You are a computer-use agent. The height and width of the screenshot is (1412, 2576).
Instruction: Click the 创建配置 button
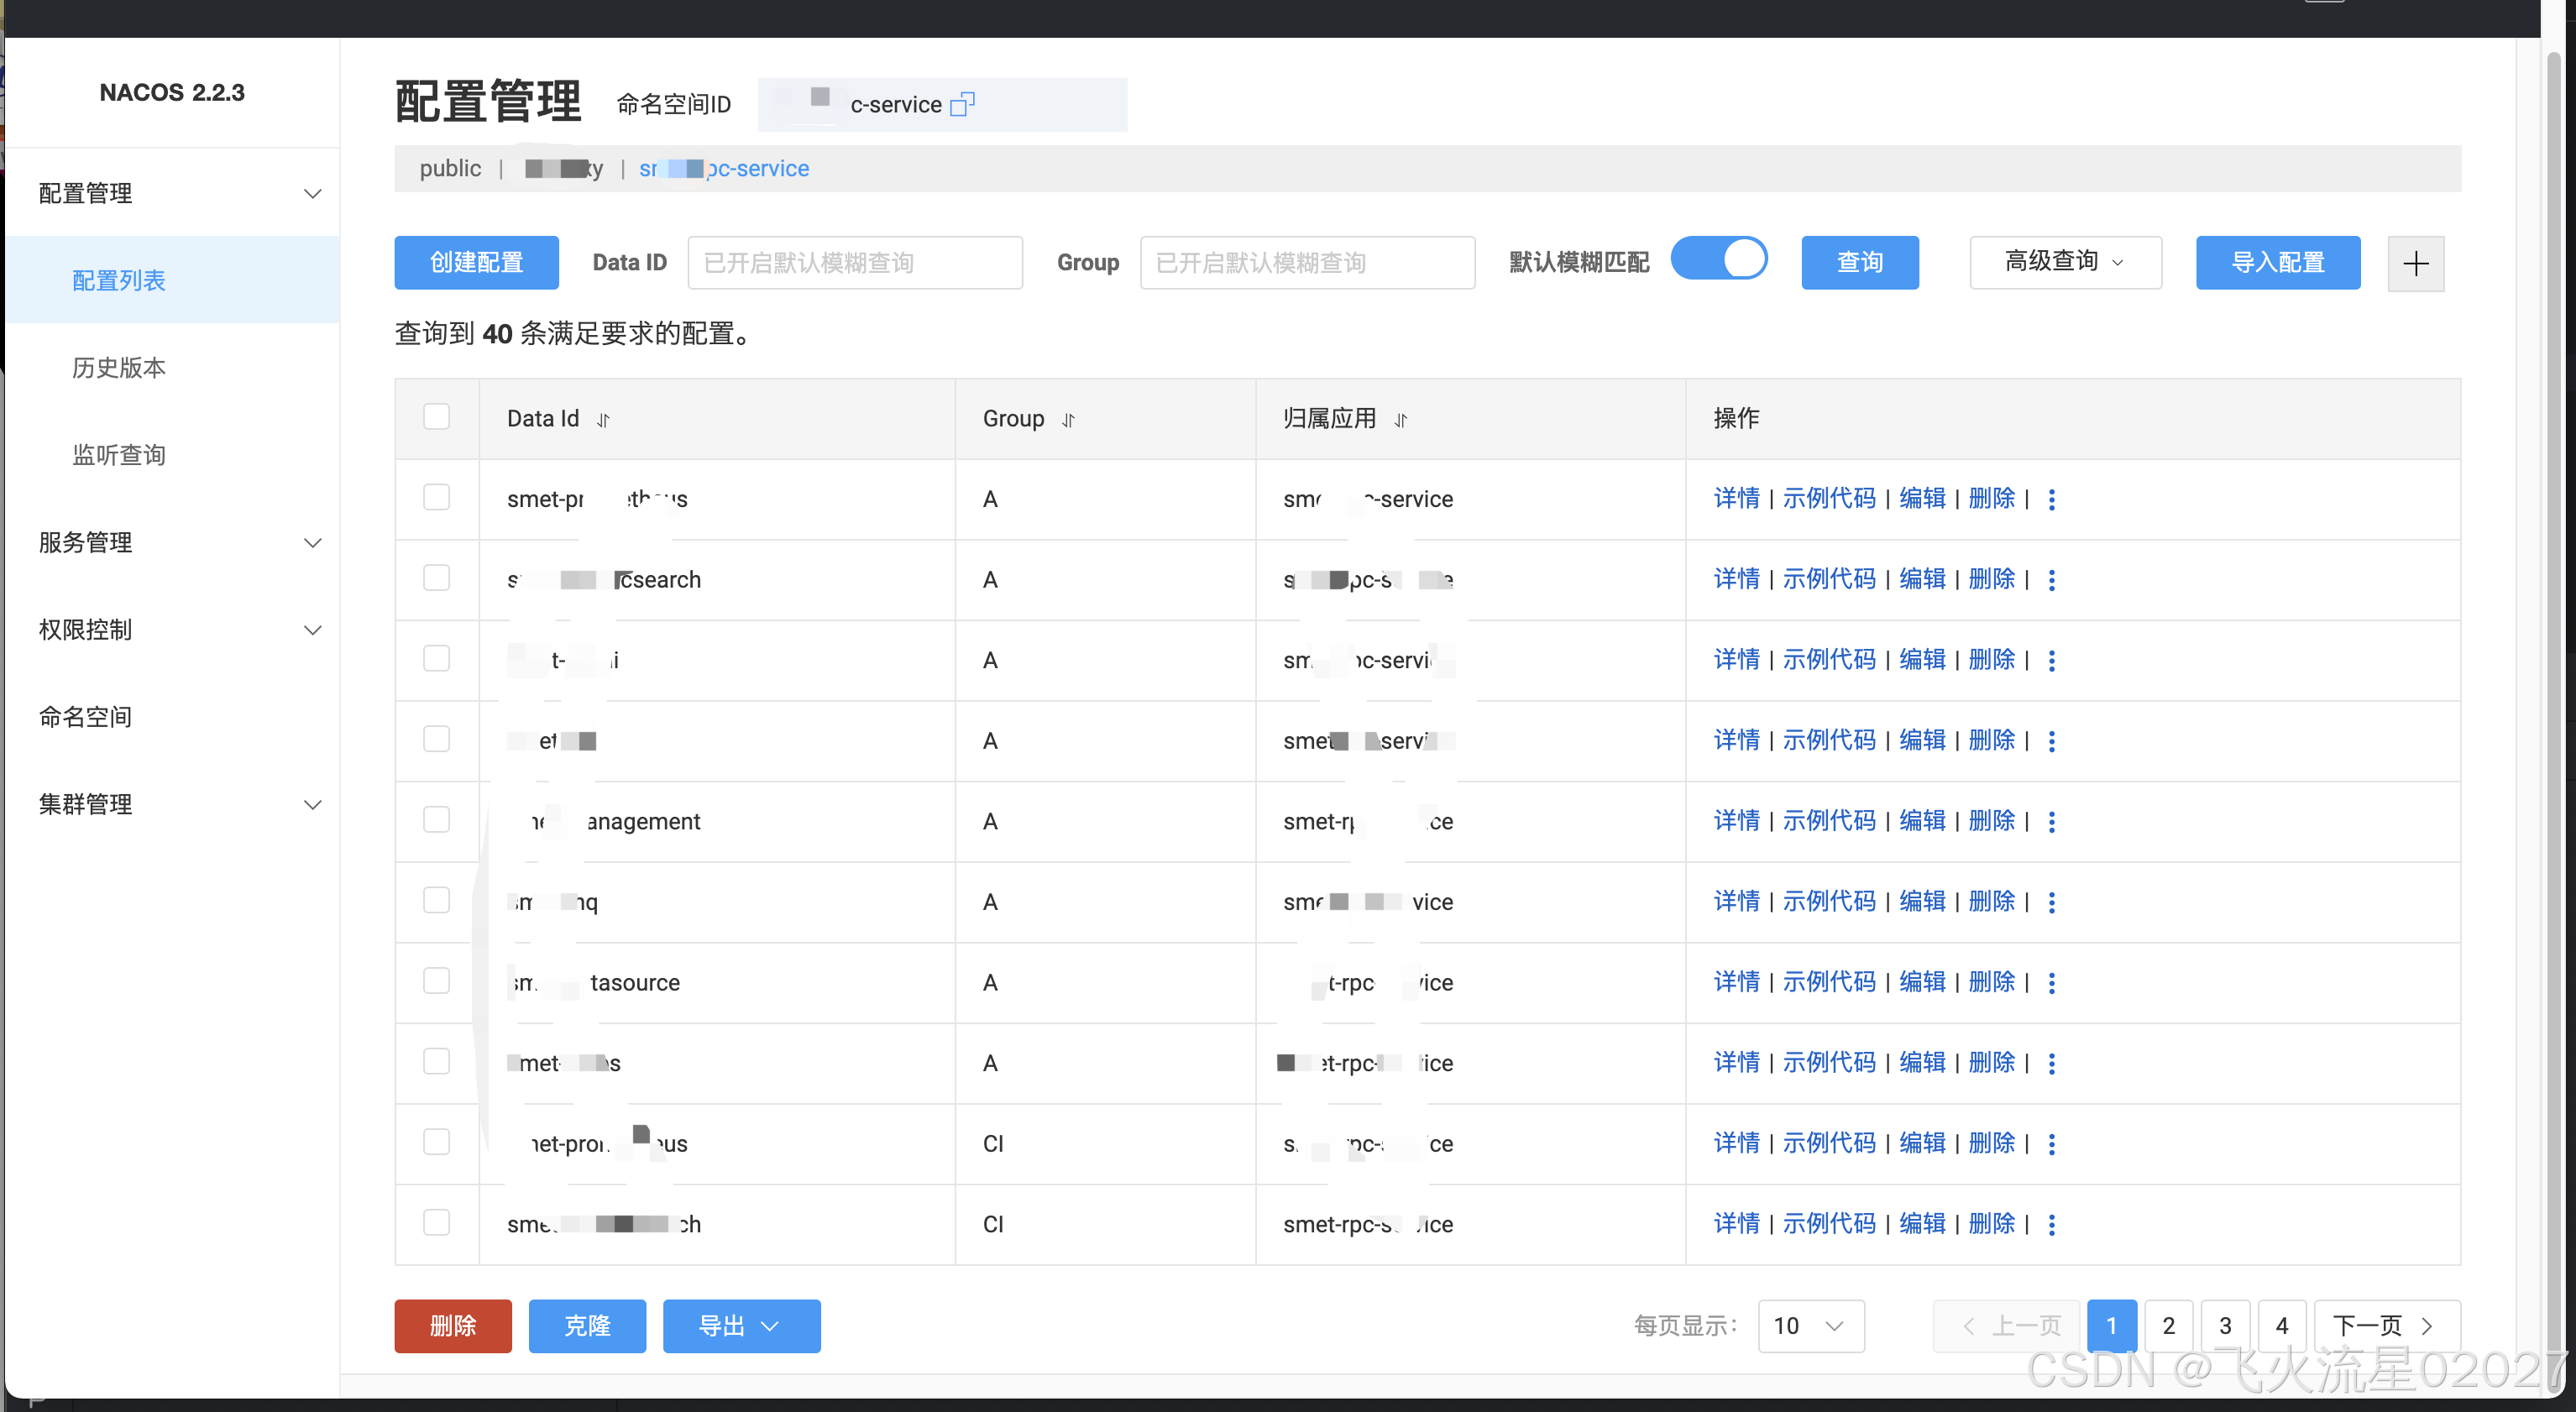click(476, 262)
